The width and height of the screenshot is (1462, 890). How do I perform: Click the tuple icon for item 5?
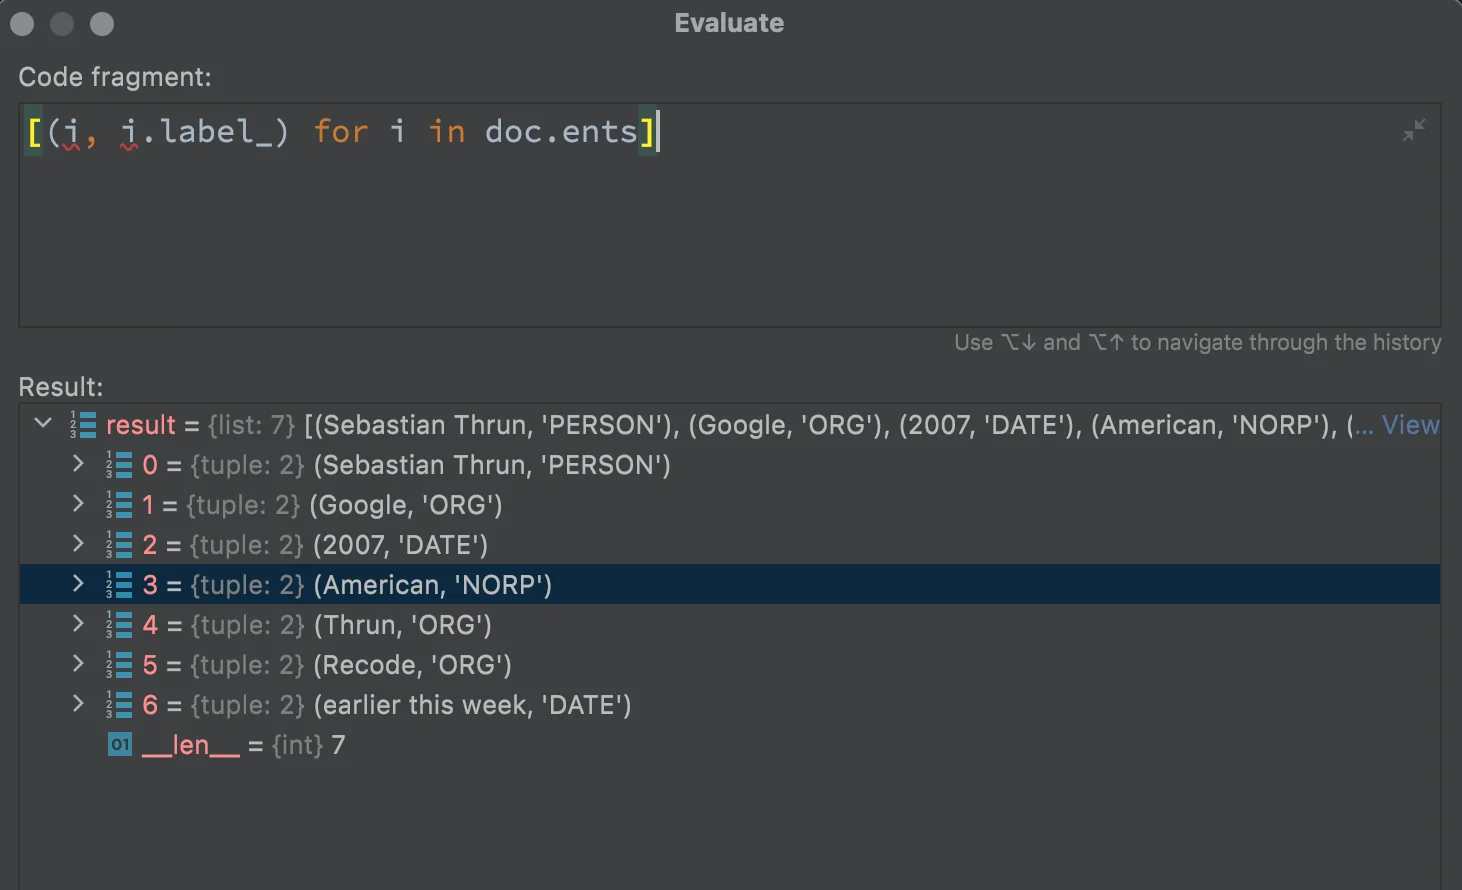[119, 665]
